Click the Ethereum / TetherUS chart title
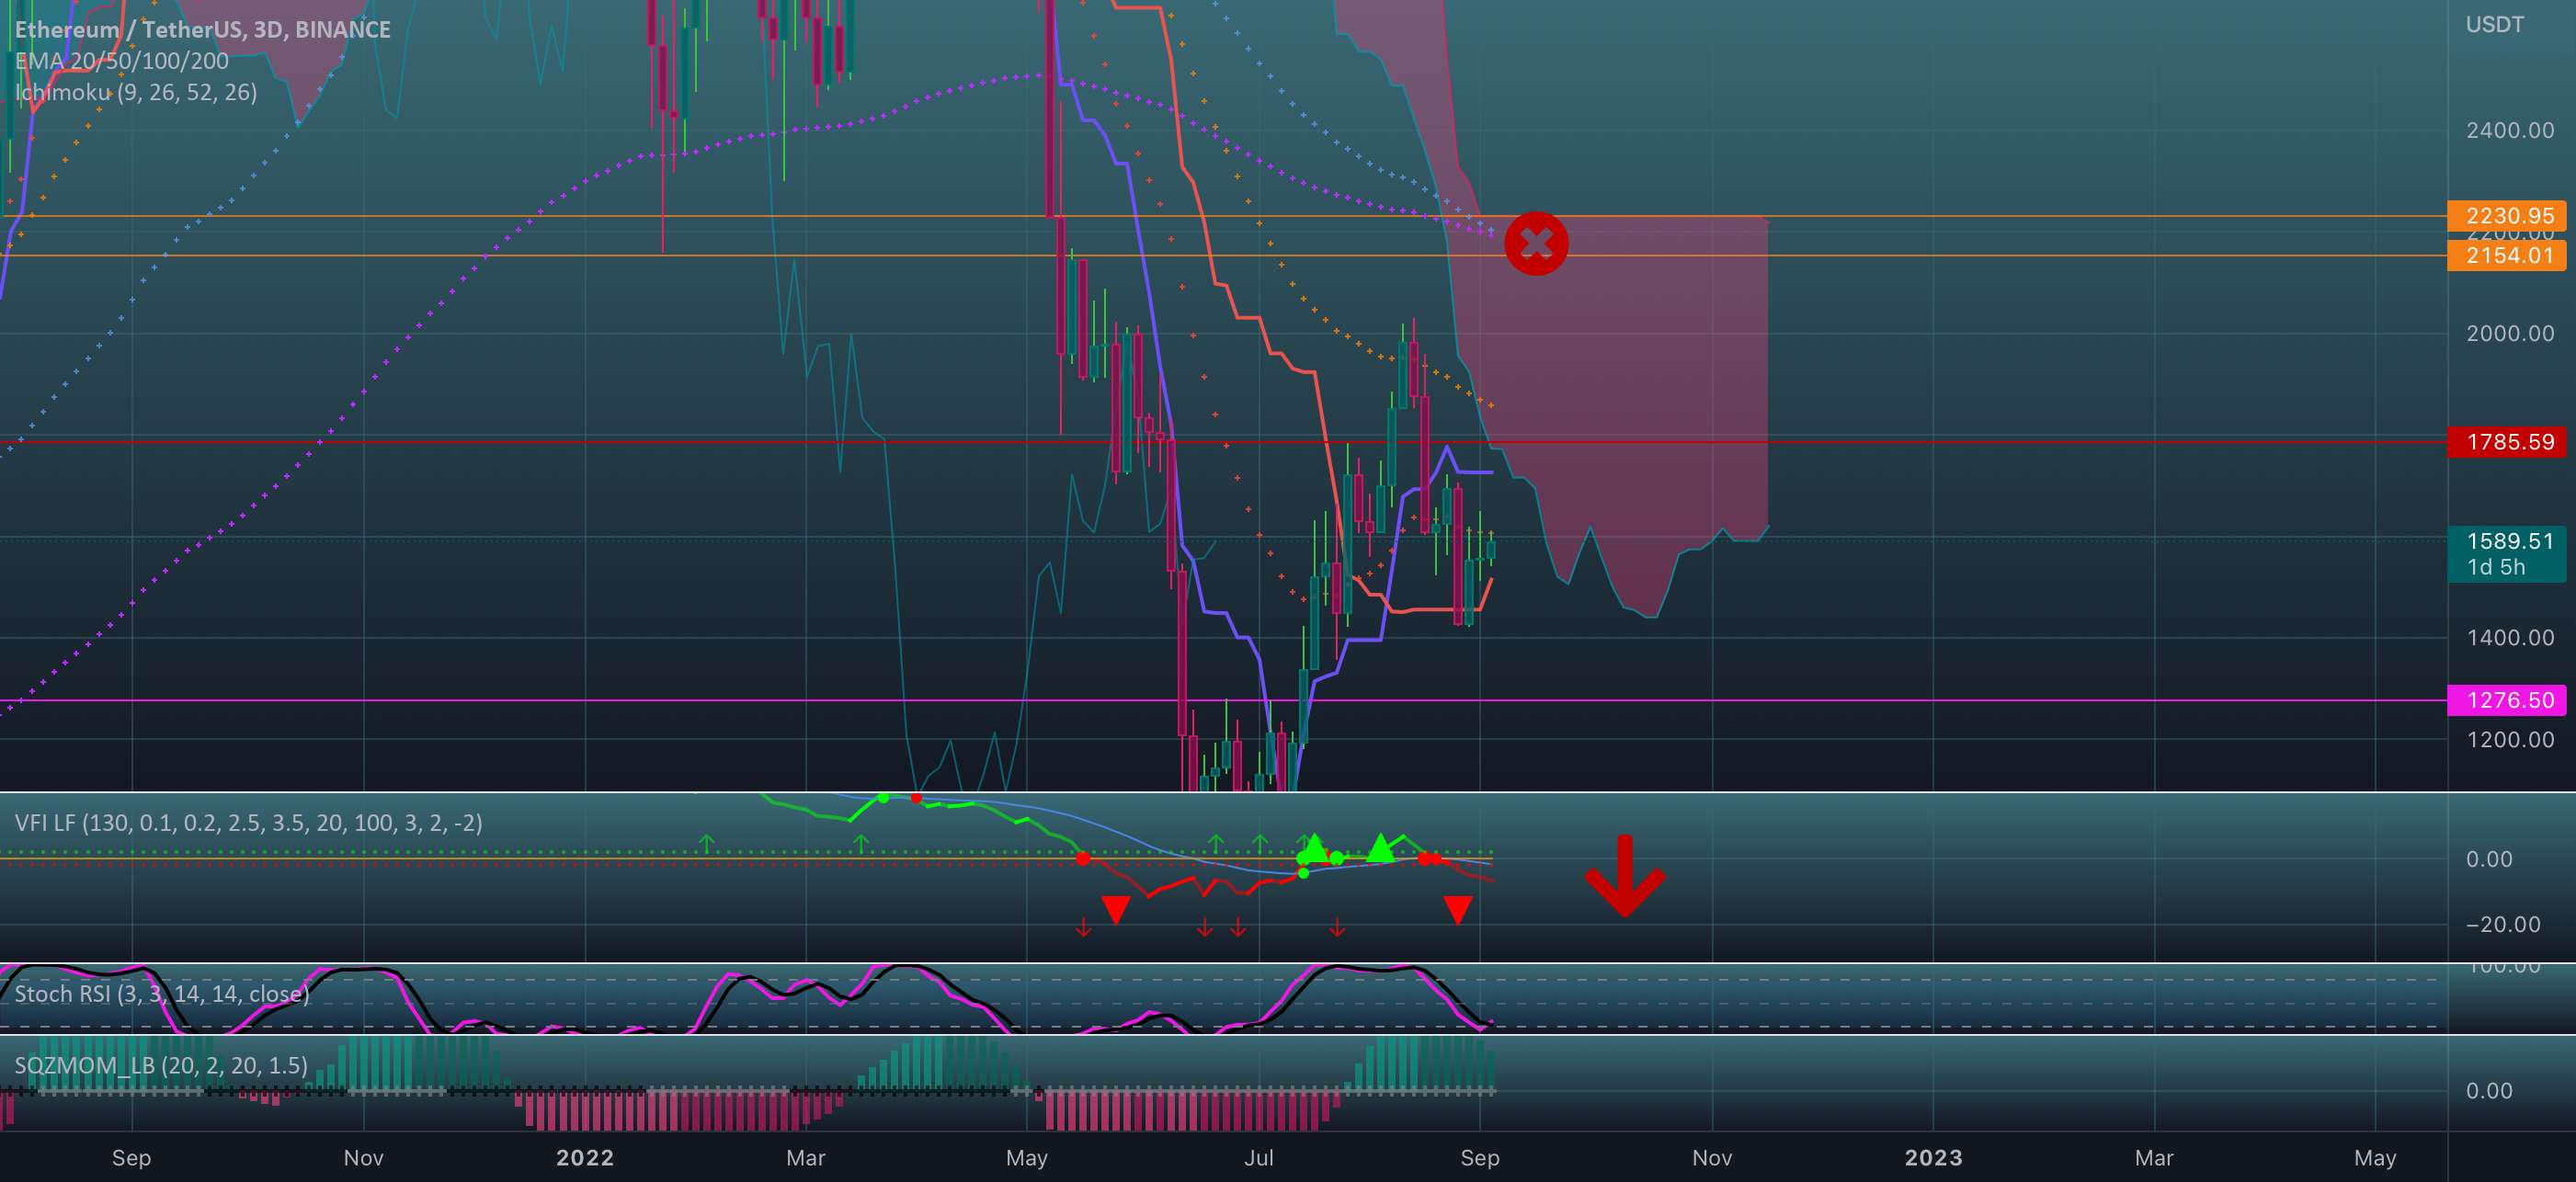 tap(203, 30)
